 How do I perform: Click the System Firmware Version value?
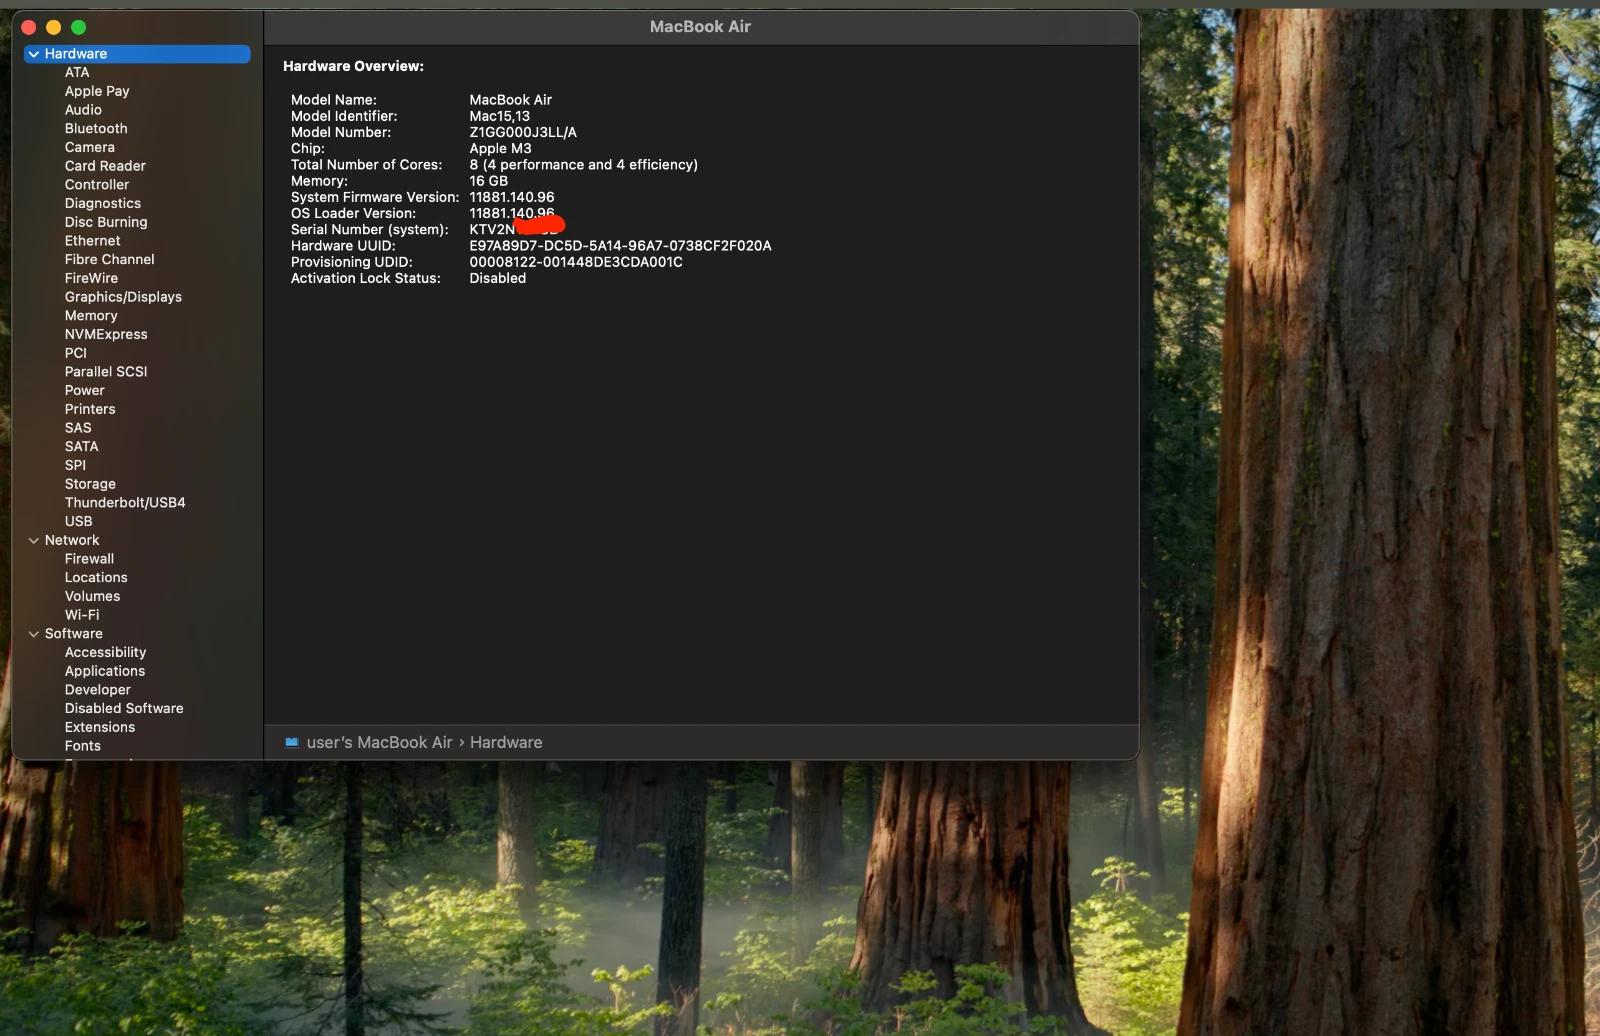pyautogui.click(x=511, y=197)
